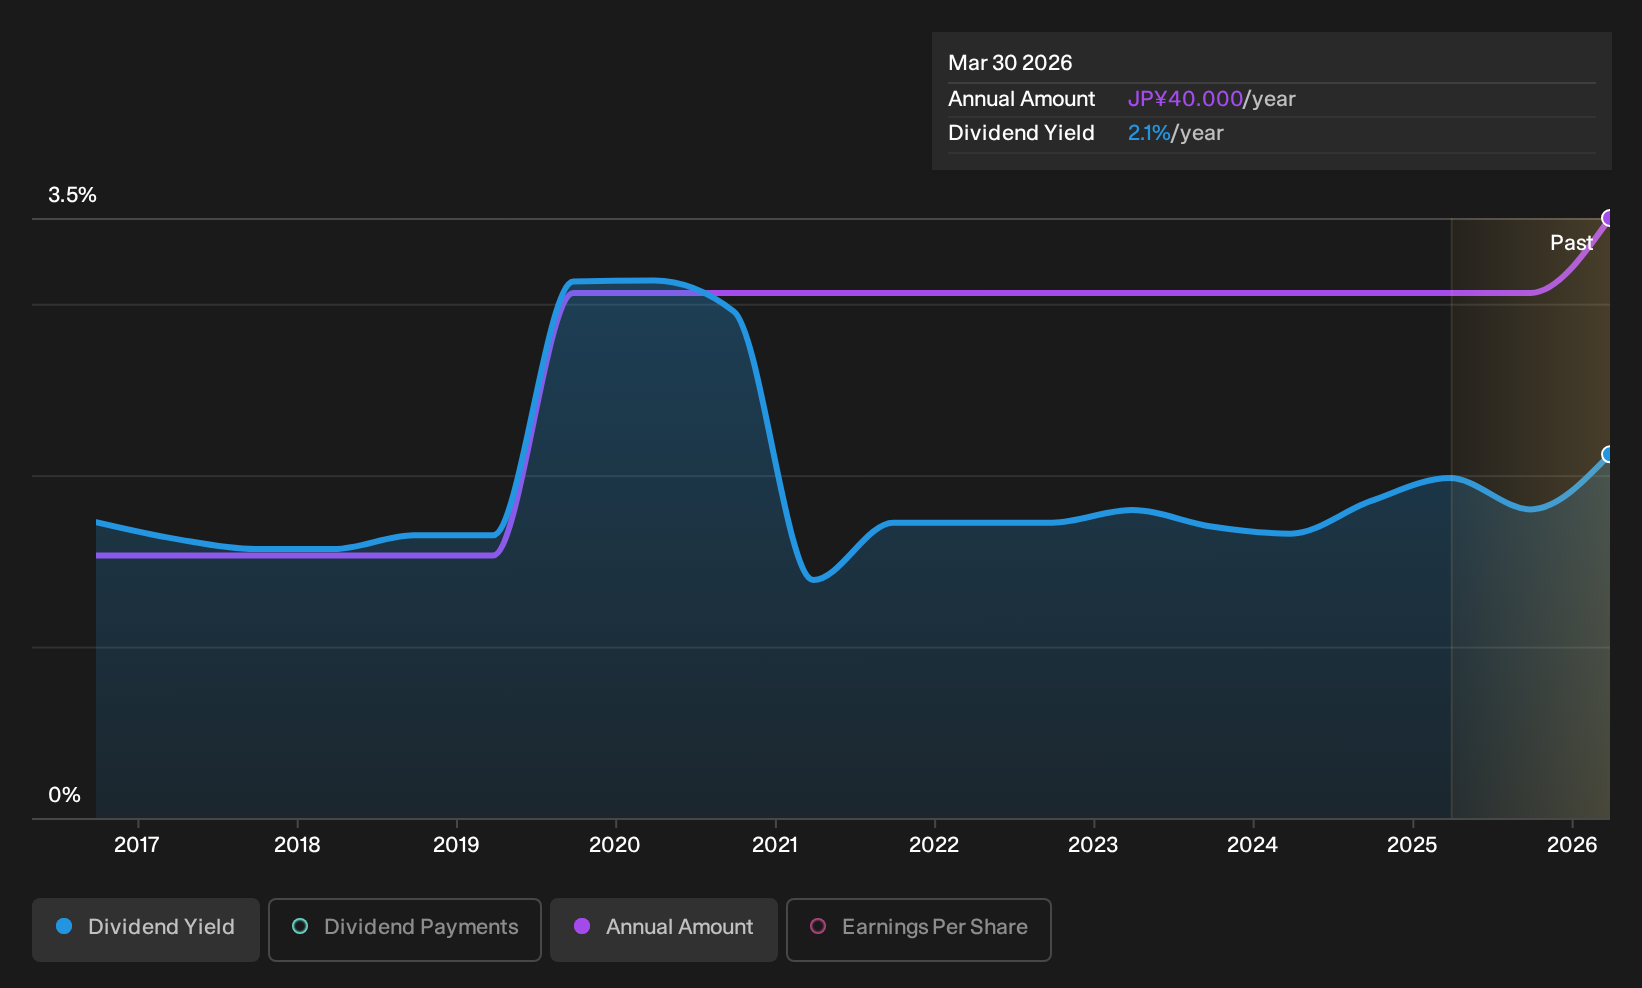Click the 2022 x-axis label

934,845
